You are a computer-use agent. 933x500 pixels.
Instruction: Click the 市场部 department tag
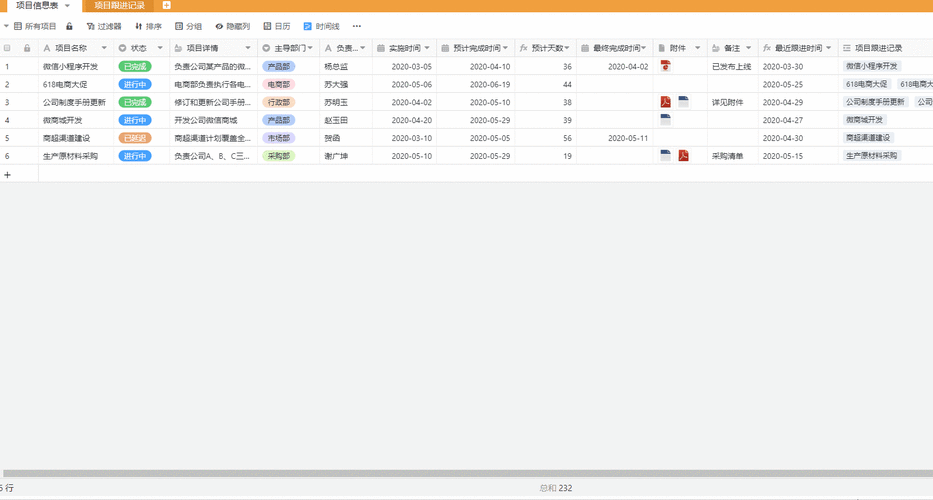coord(278,138)
